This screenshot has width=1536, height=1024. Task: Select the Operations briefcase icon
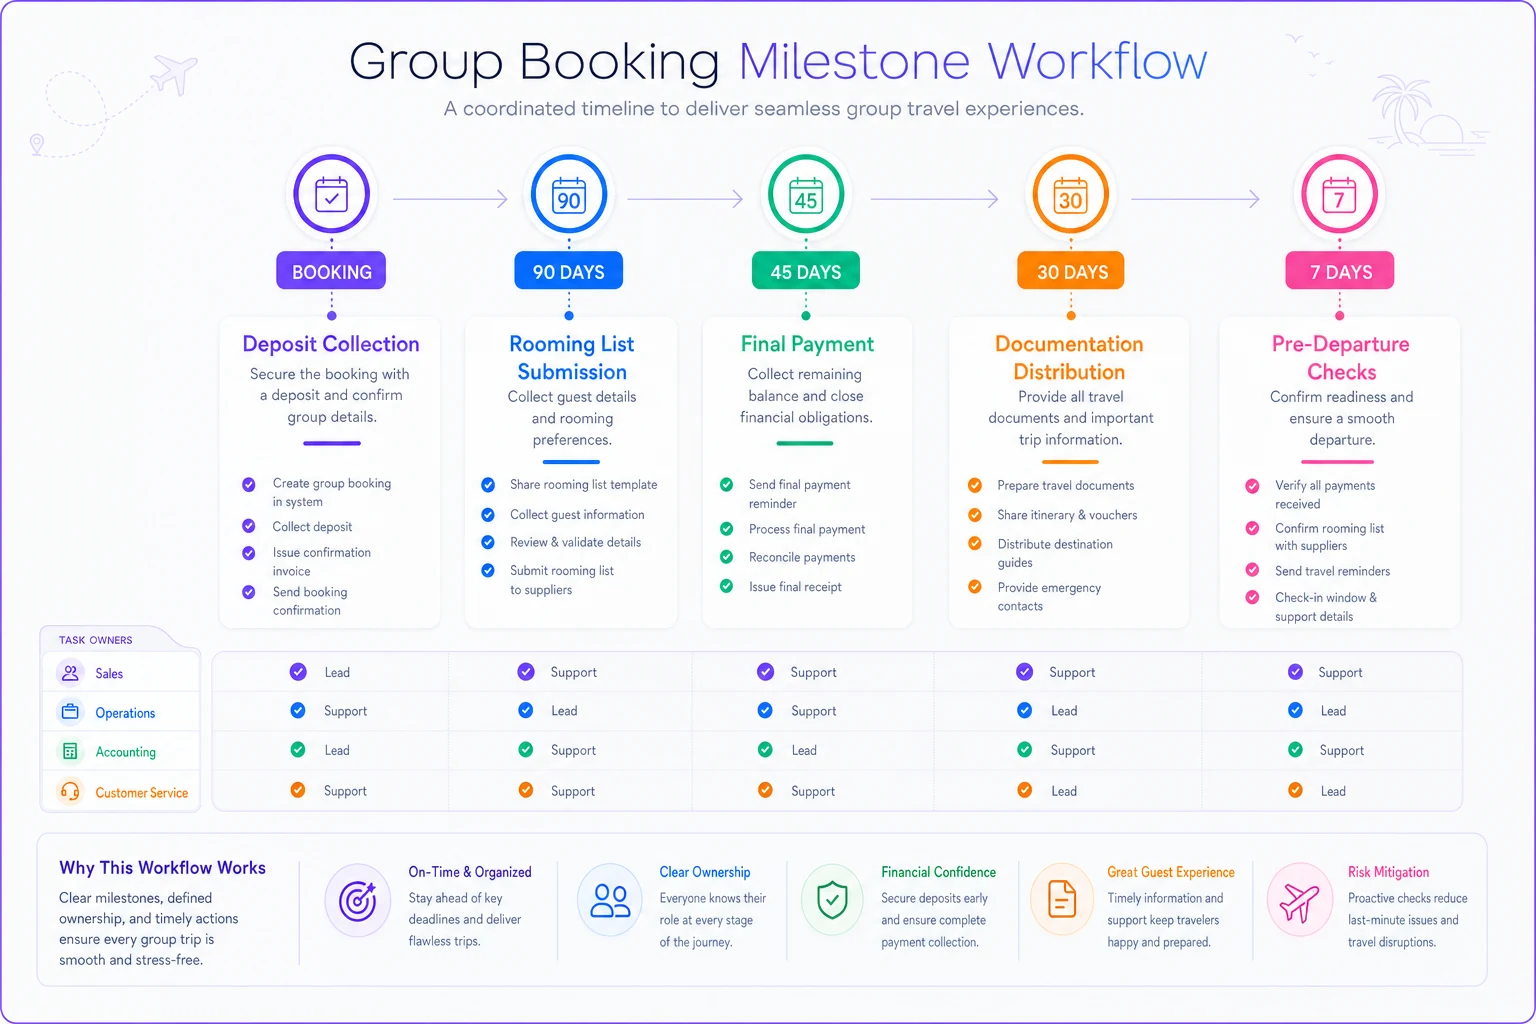(70, 712)
